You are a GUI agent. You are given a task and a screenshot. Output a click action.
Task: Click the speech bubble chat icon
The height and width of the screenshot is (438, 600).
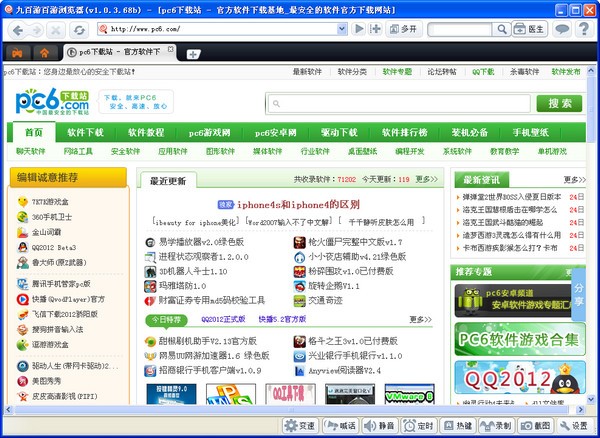(x=562, y=29)
